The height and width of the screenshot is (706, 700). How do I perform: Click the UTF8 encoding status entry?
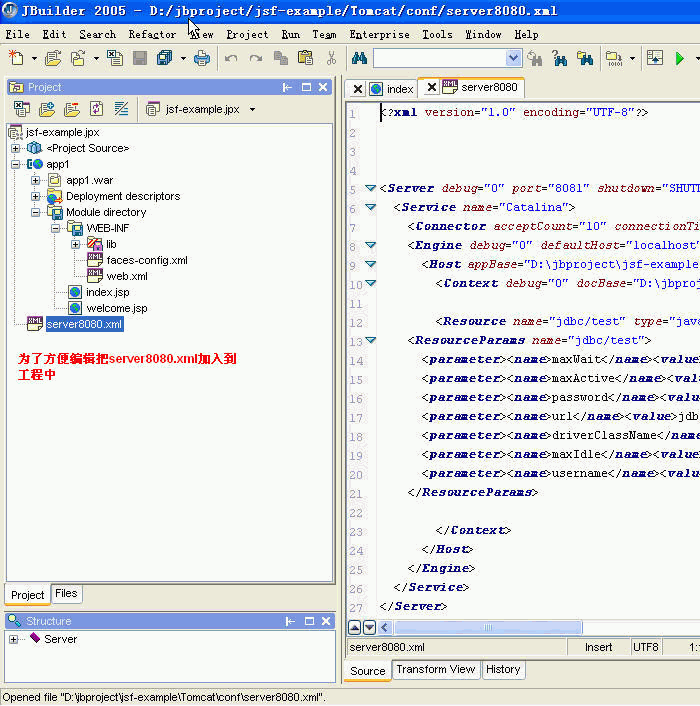(x=646, y=647)
